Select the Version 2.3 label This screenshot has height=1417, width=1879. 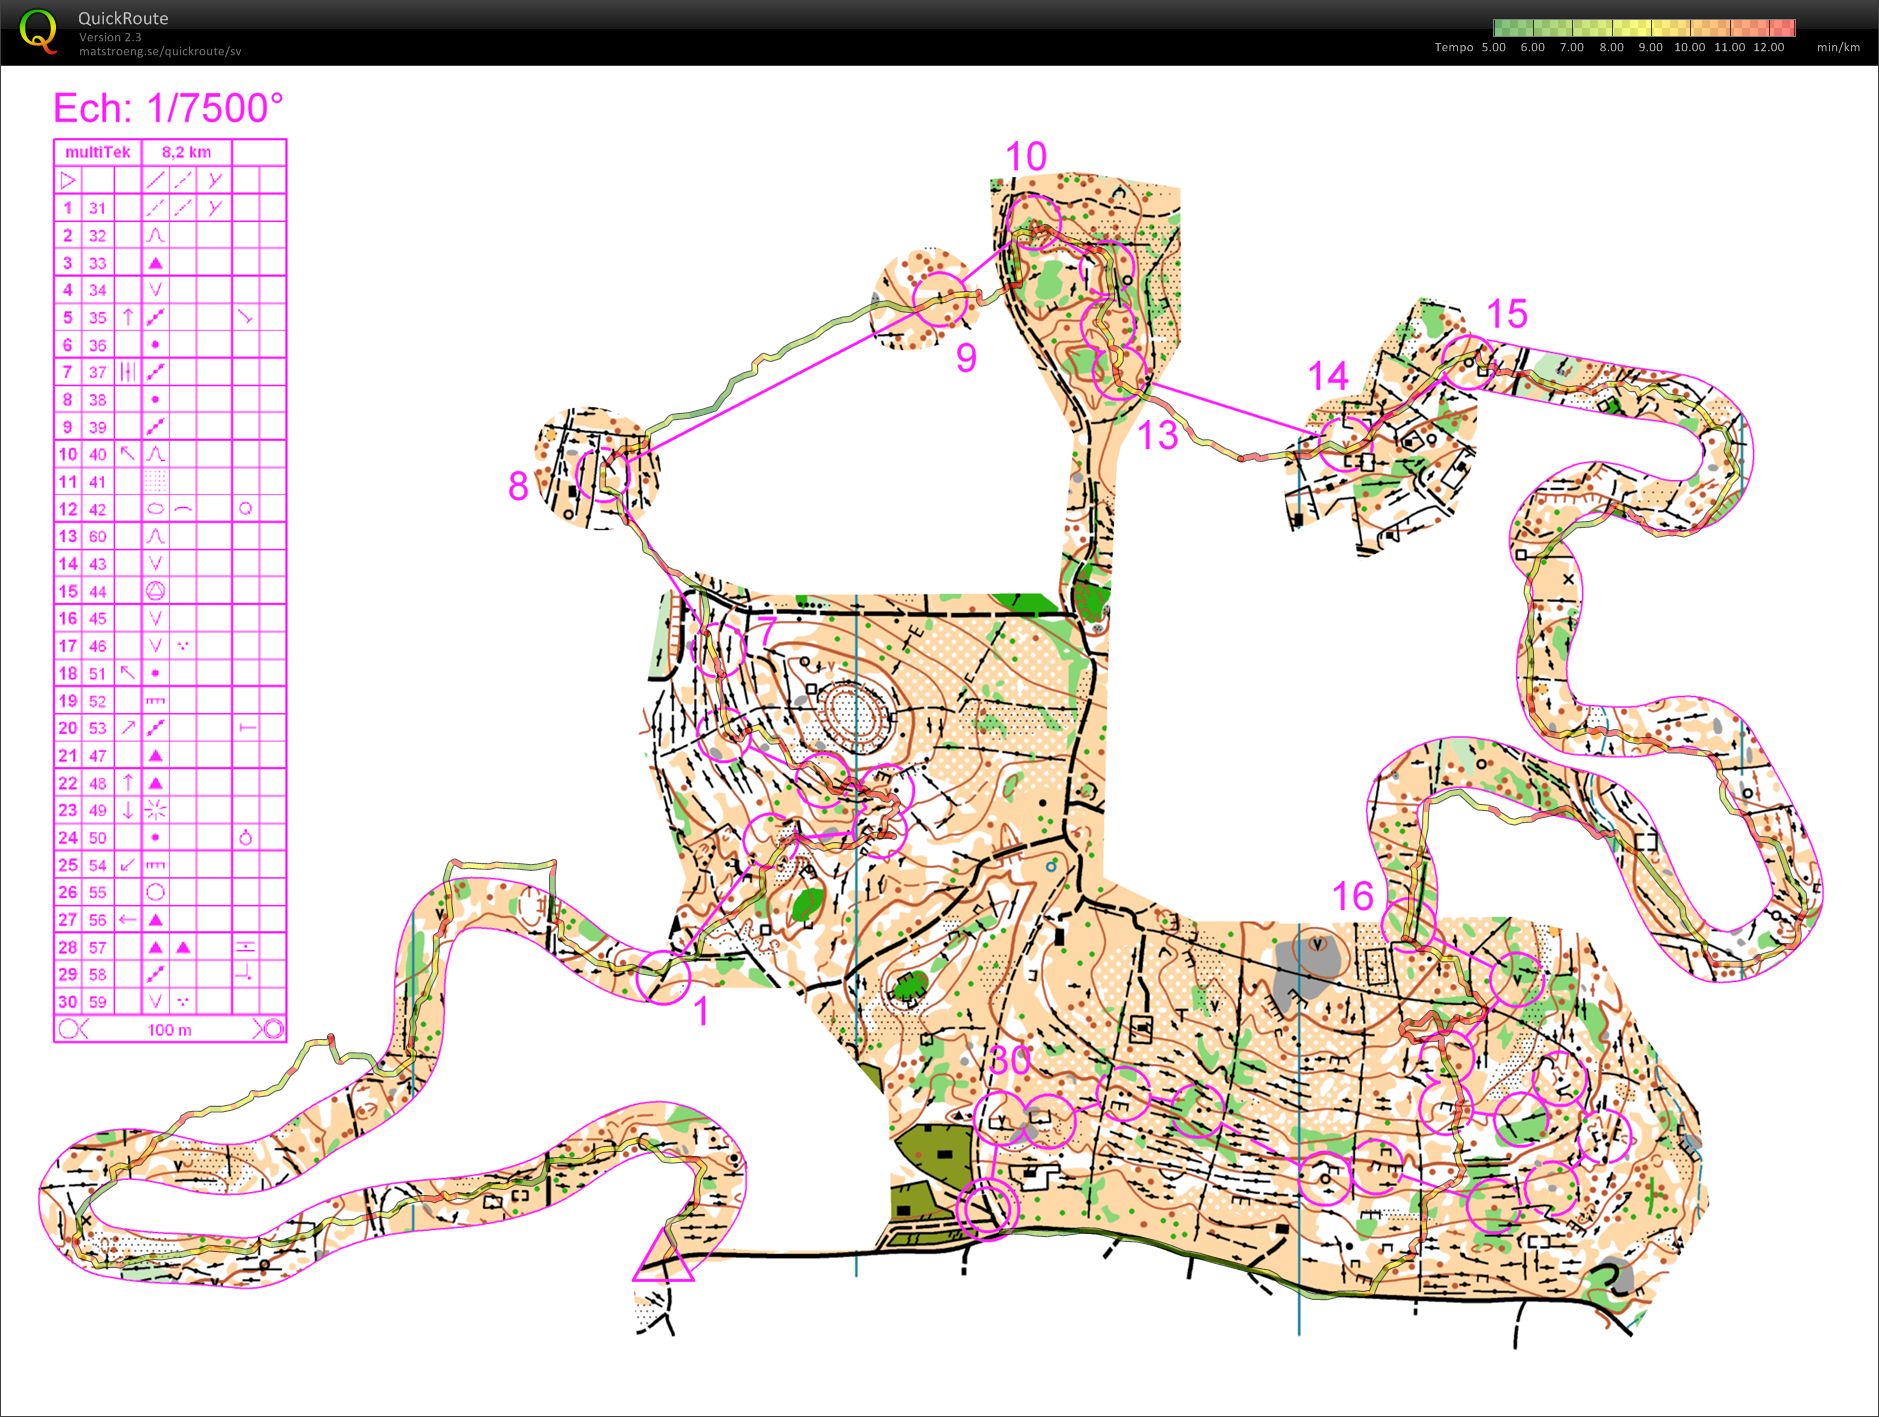(x=110, y=37)
